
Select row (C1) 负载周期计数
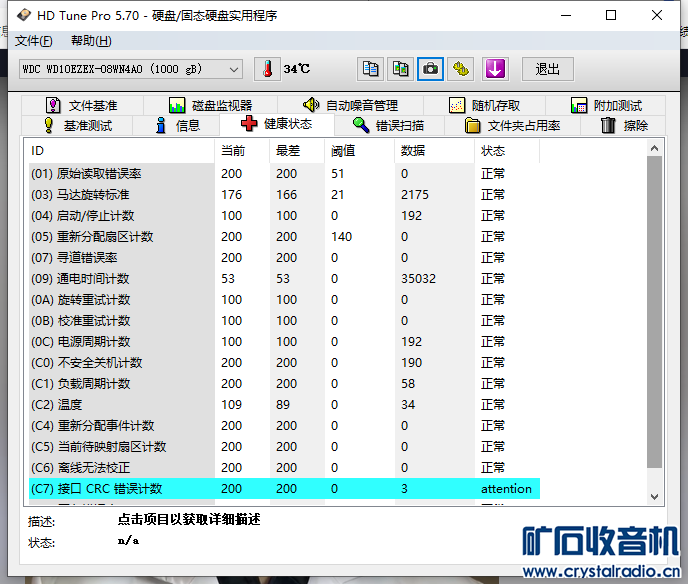pyautogui.click(x=284, y=384)
